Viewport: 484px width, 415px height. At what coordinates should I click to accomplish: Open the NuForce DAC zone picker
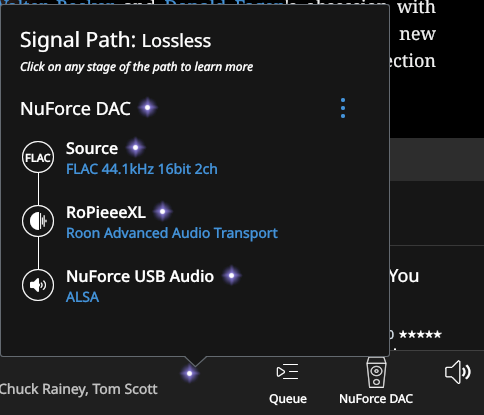(x=376, y=381)
